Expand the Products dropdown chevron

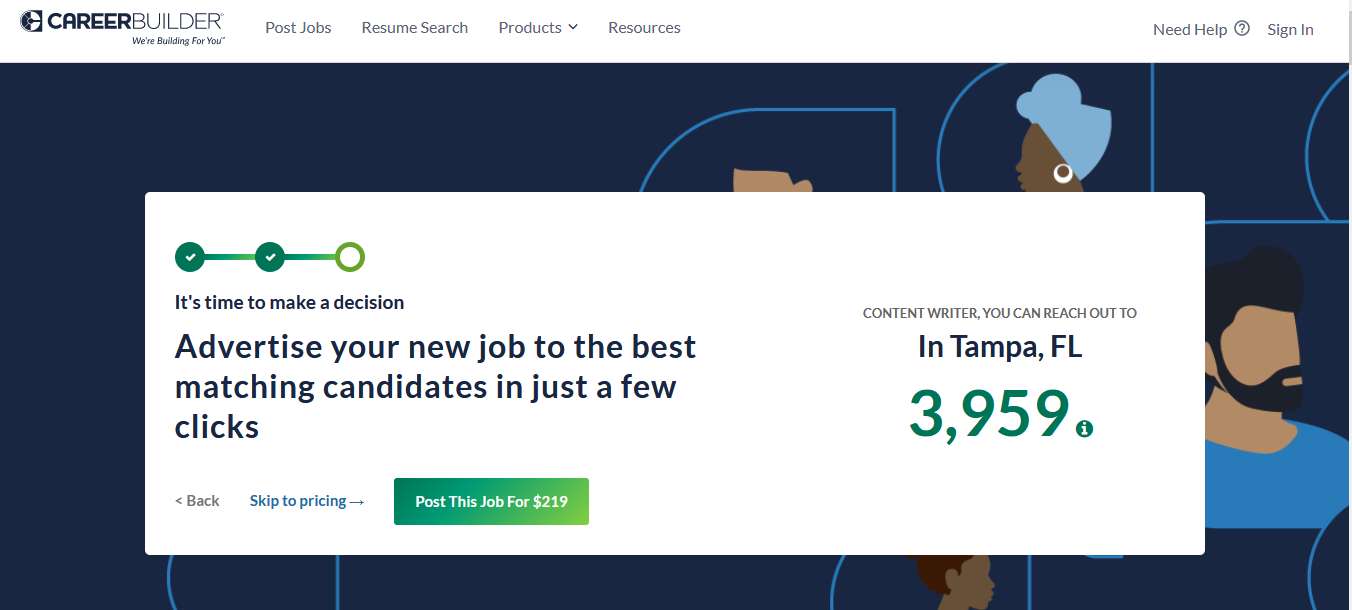tap(573, 27)
